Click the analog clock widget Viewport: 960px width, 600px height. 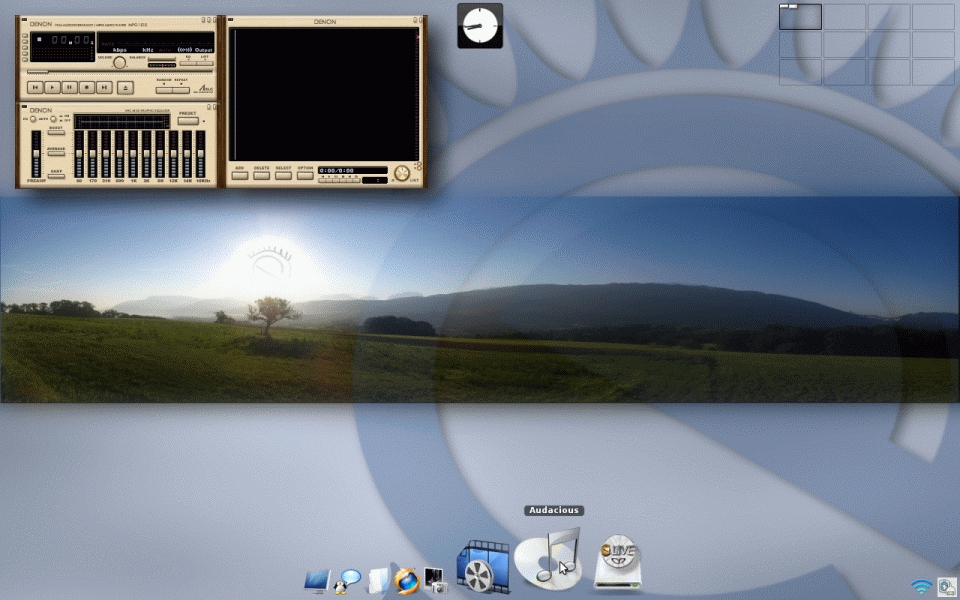point(480,26)
